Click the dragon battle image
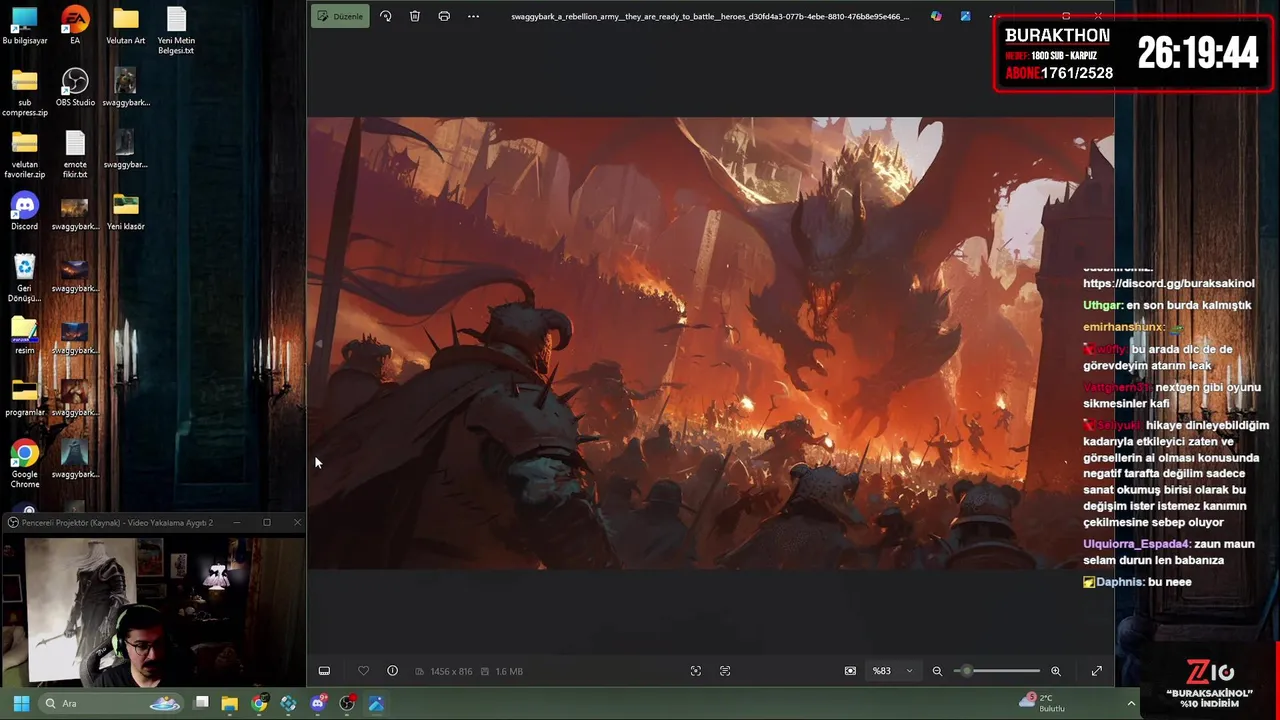 click(710, 343)
